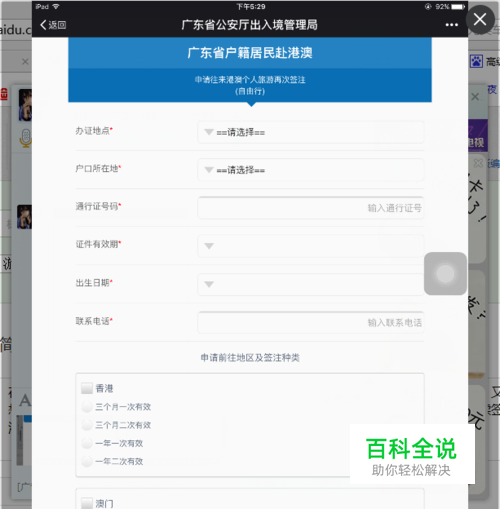Open the 证件有效期 date picker
Image resolution: width=500 pixels, height=509 pixels.
[311, 246]
